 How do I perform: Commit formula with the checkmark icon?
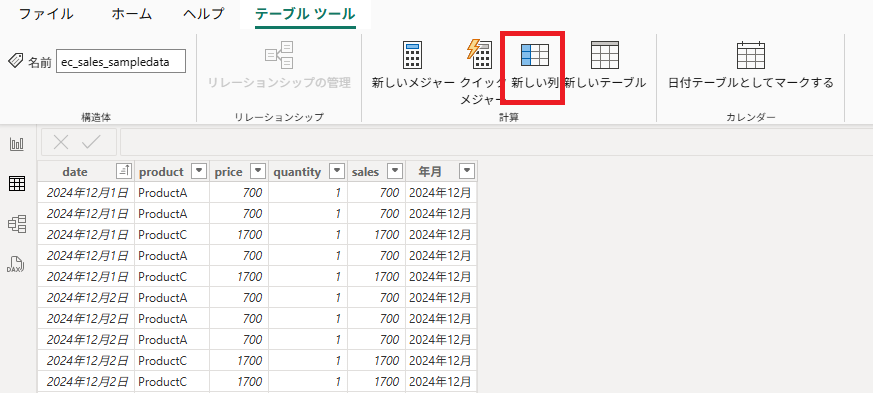[91, 143]
